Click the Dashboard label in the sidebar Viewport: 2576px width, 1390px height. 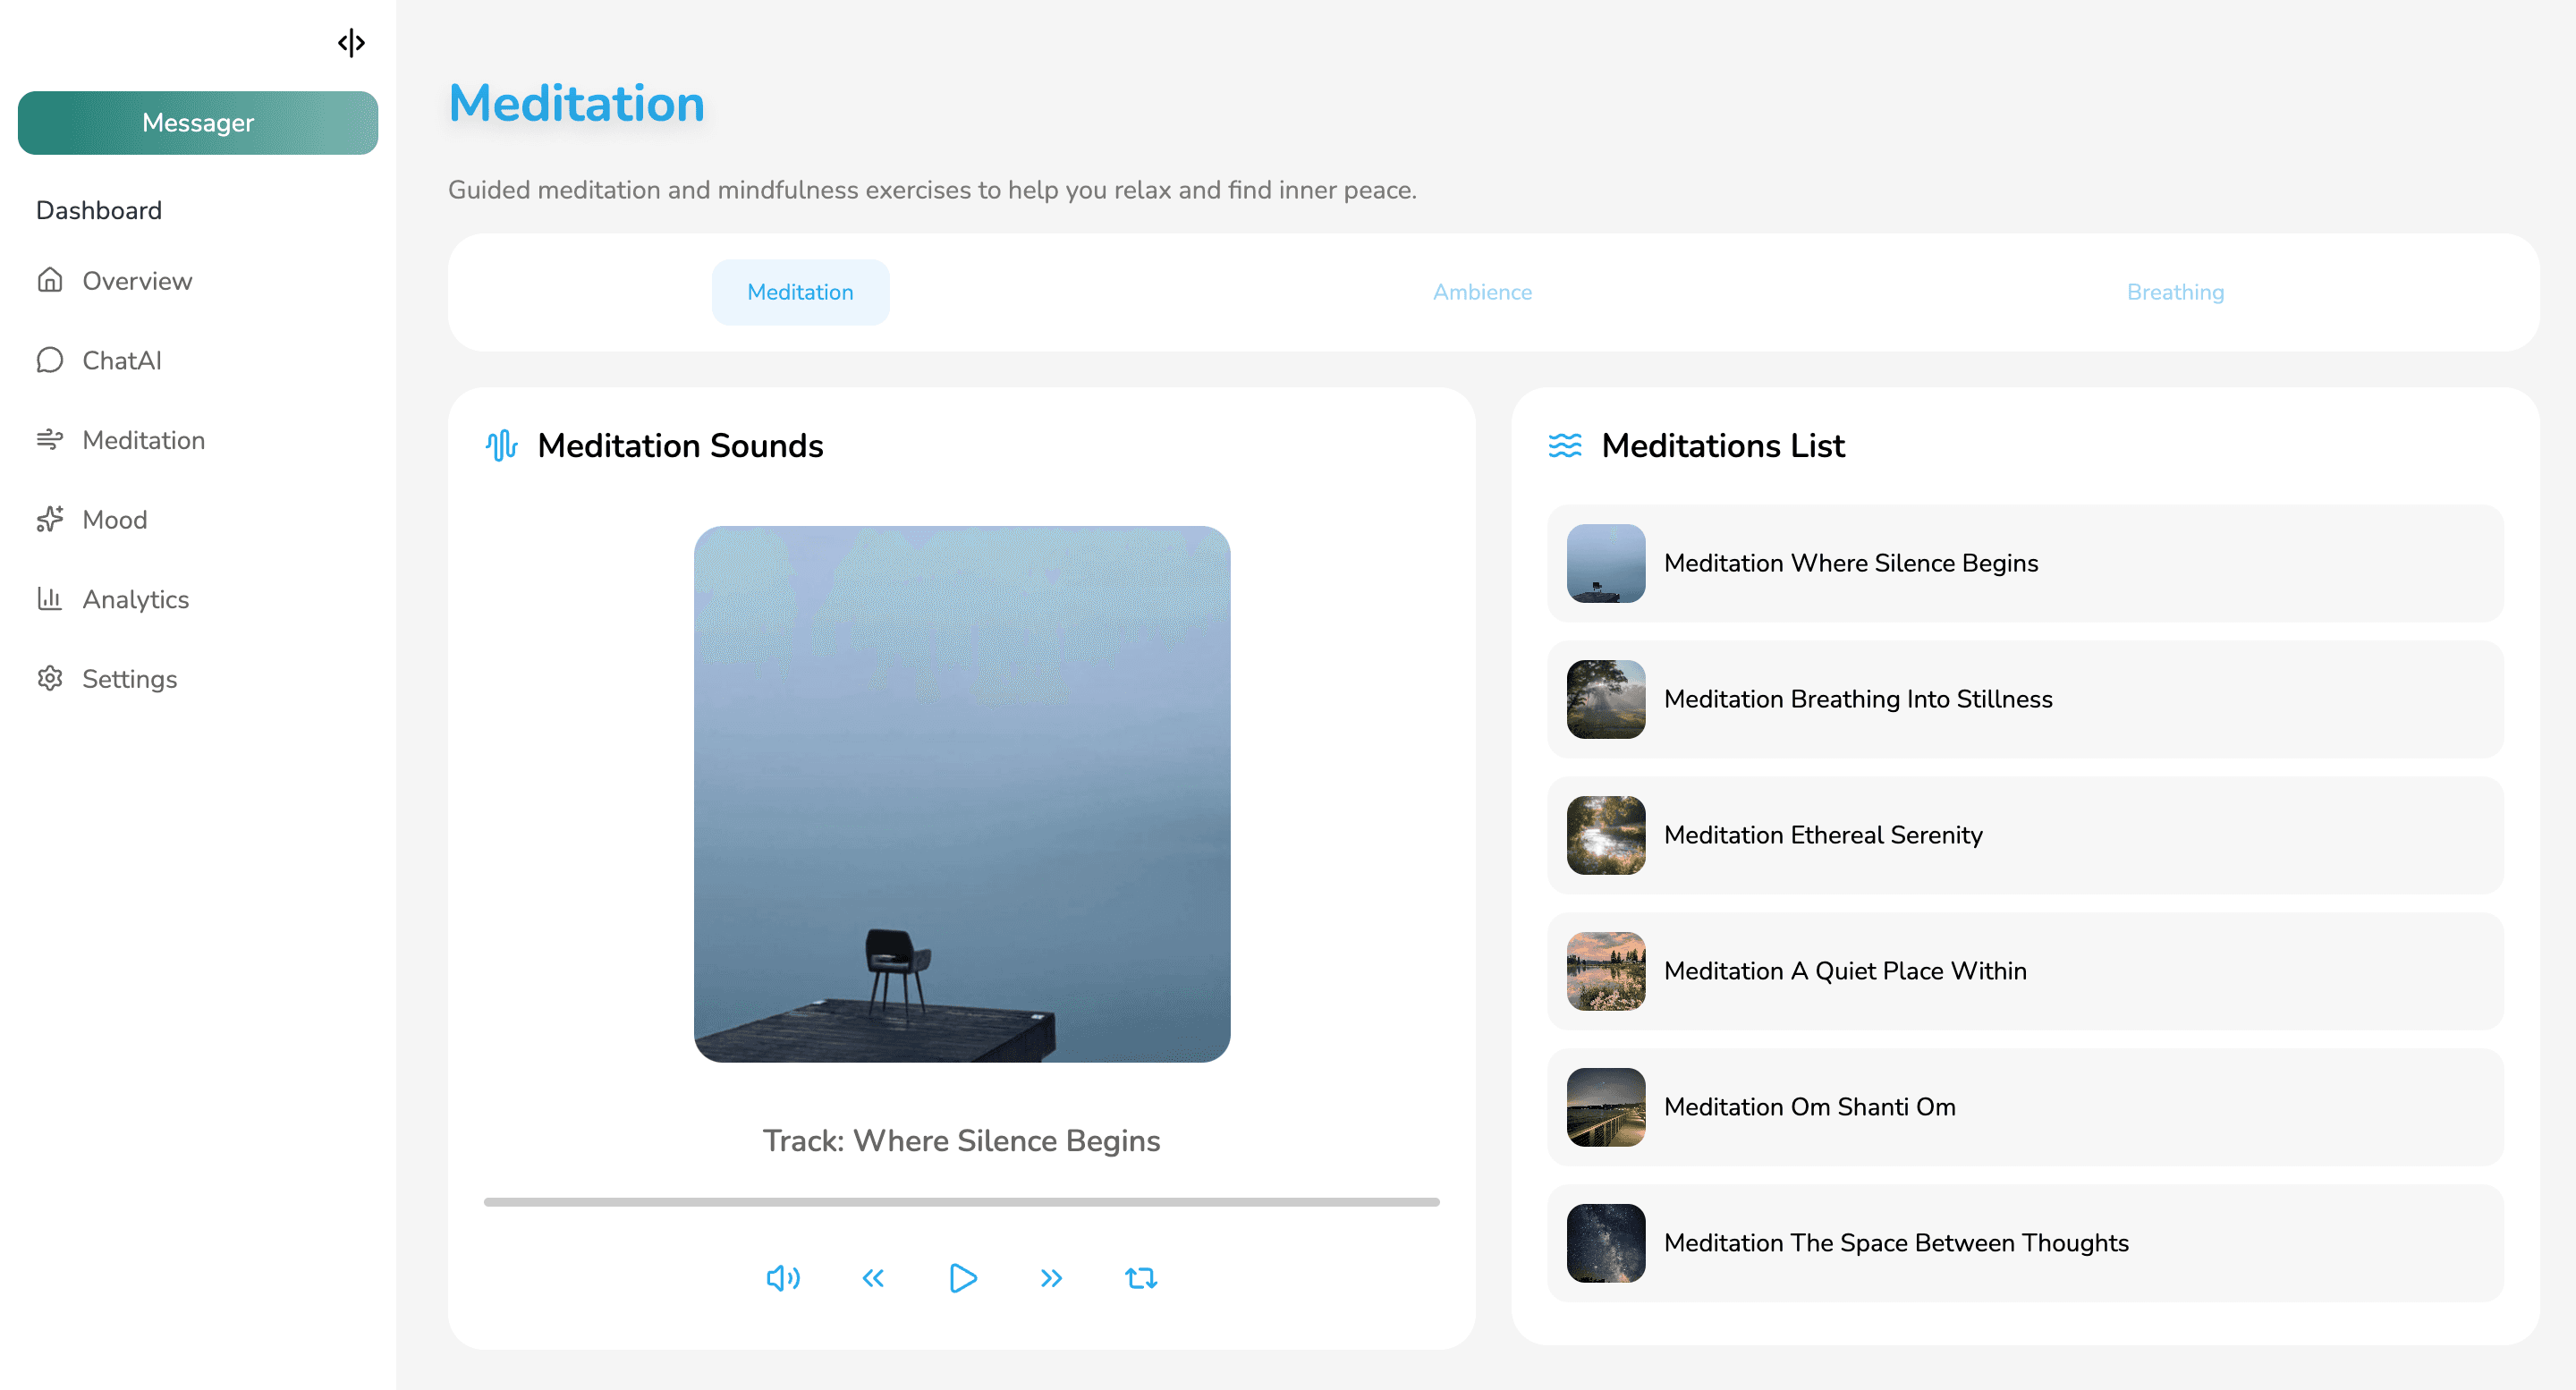98,210
